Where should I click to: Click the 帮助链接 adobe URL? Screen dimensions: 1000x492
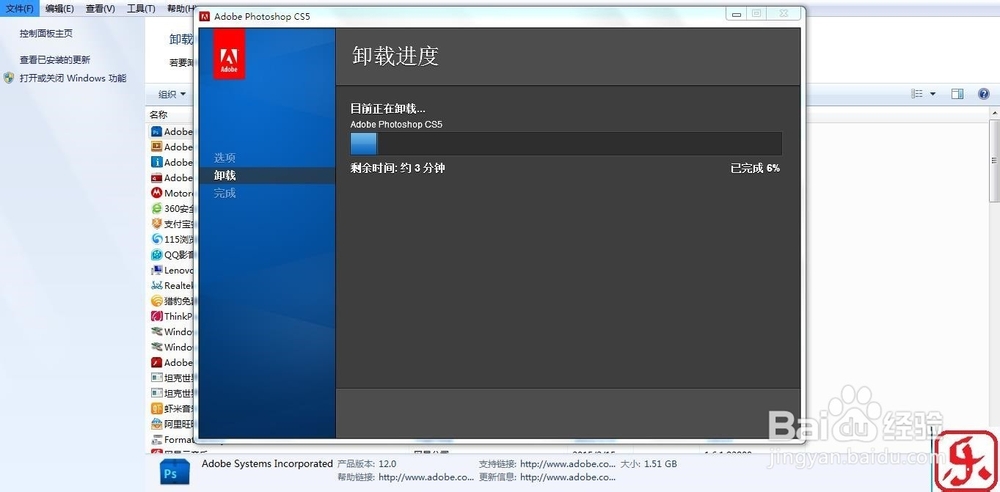coord(426,477)
